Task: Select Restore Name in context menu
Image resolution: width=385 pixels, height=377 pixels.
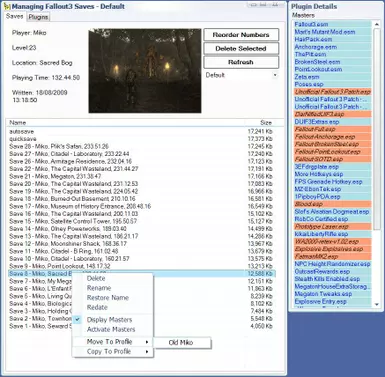Action: (x=108, y=298)
